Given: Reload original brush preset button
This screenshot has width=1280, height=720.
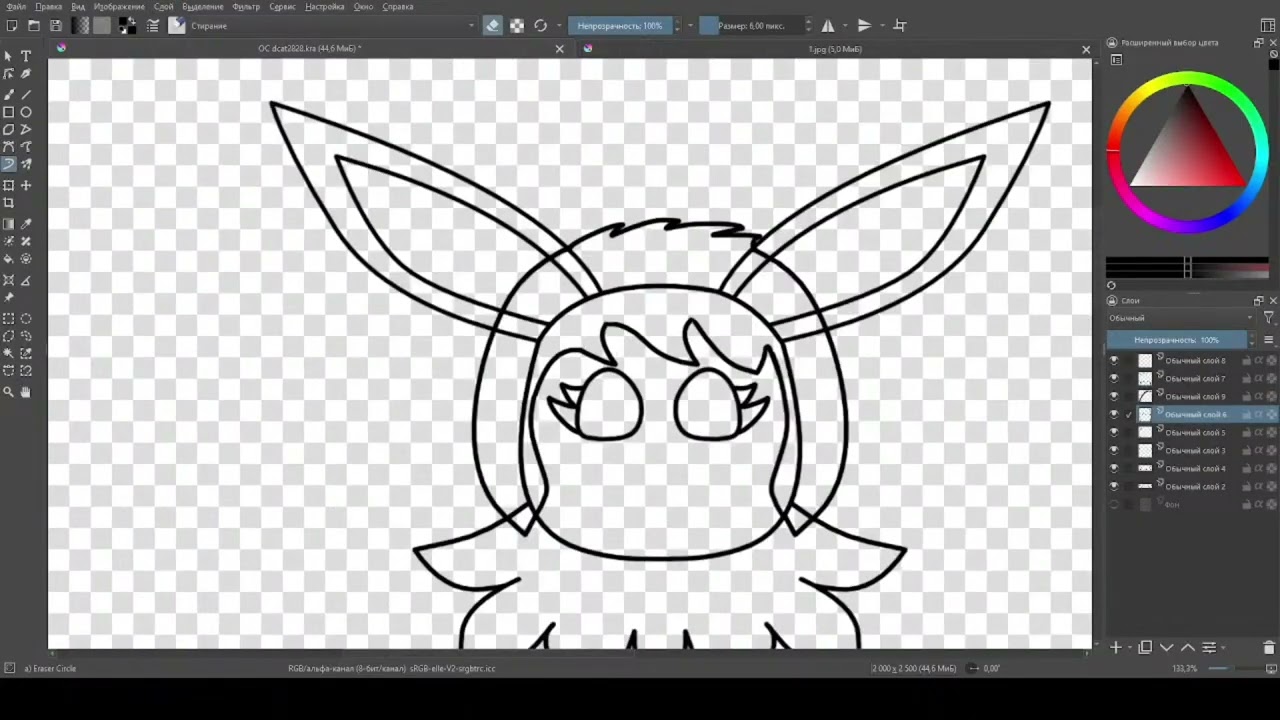Looking at the screenshot, I should pyautogui.click(x=541, y=26).
